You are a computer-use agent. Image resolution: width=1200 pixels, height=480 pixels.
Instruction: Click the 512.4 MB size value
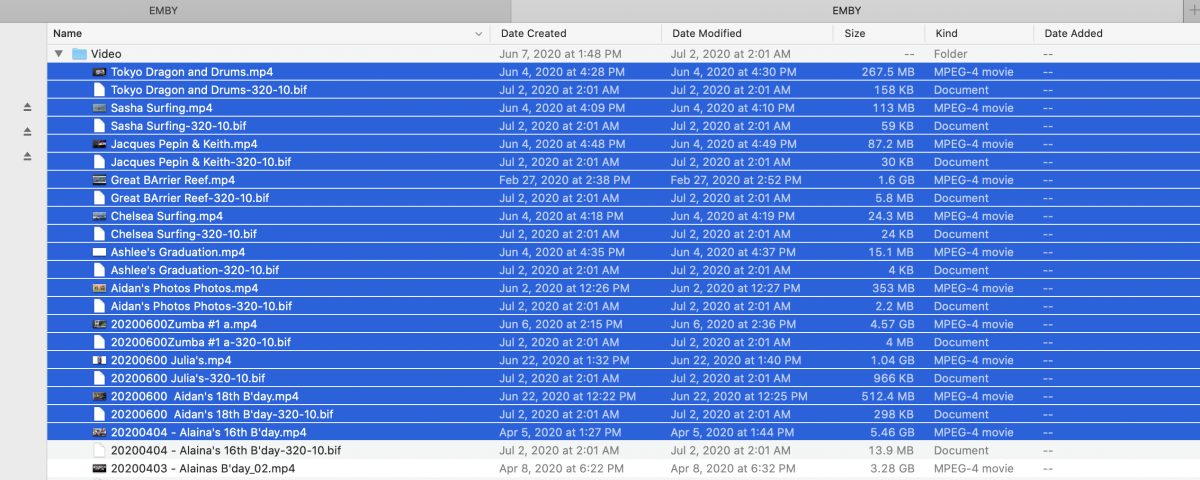click(888, 396)
